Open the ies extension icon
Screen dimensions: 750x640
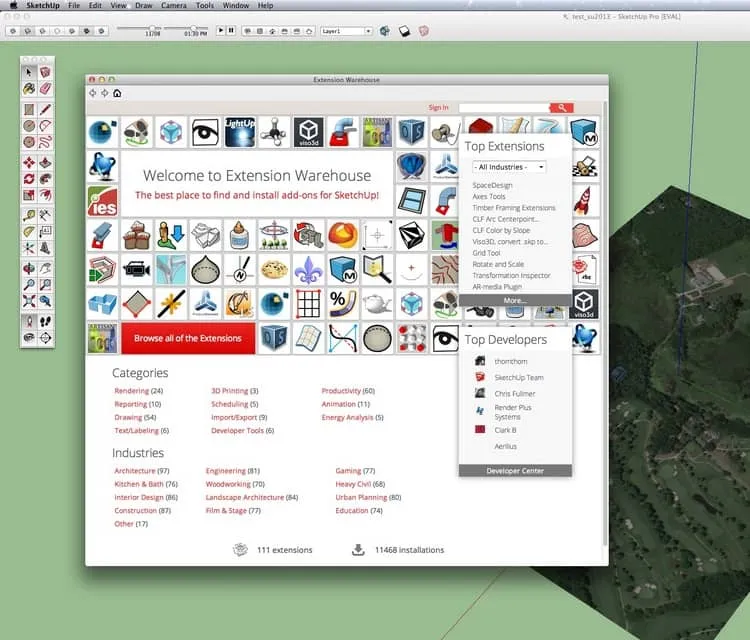pyautogui.click(x=102, y=201)
